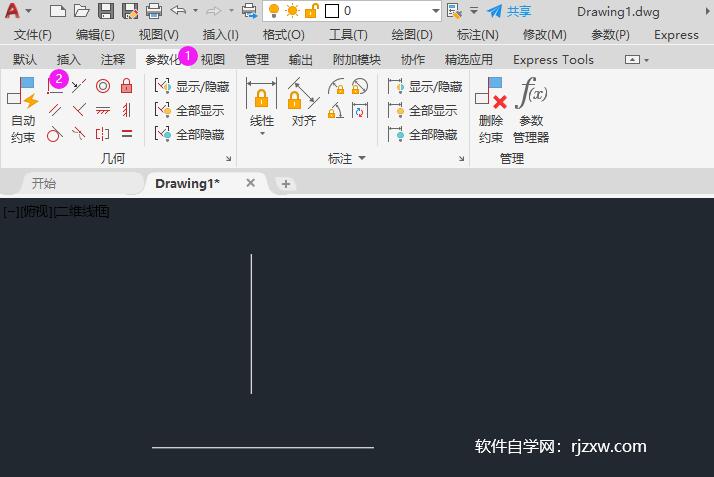714x477 pixels.
Task: Open the 格式(O) menu
Action: [284, 35]
